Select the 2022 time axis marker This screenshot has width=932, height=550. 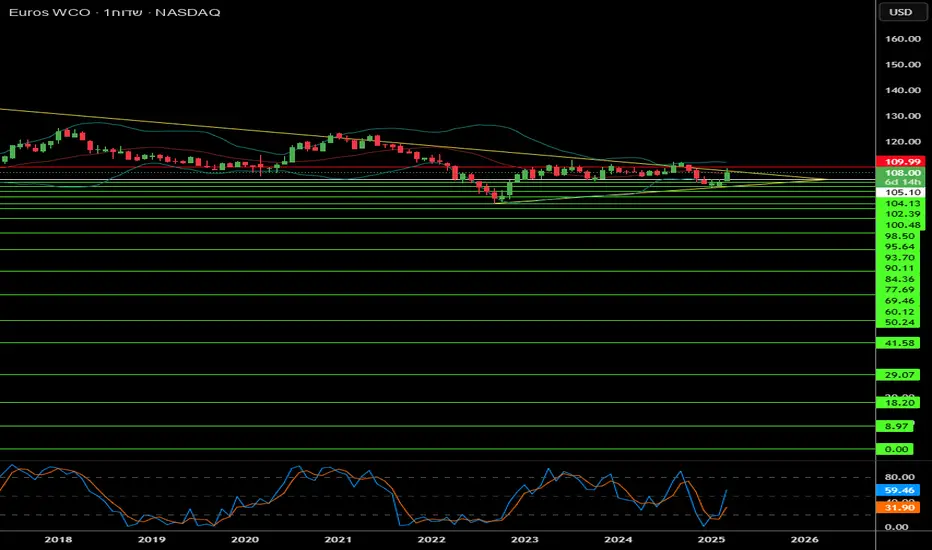pyautogui.click(x=431, y=539)
